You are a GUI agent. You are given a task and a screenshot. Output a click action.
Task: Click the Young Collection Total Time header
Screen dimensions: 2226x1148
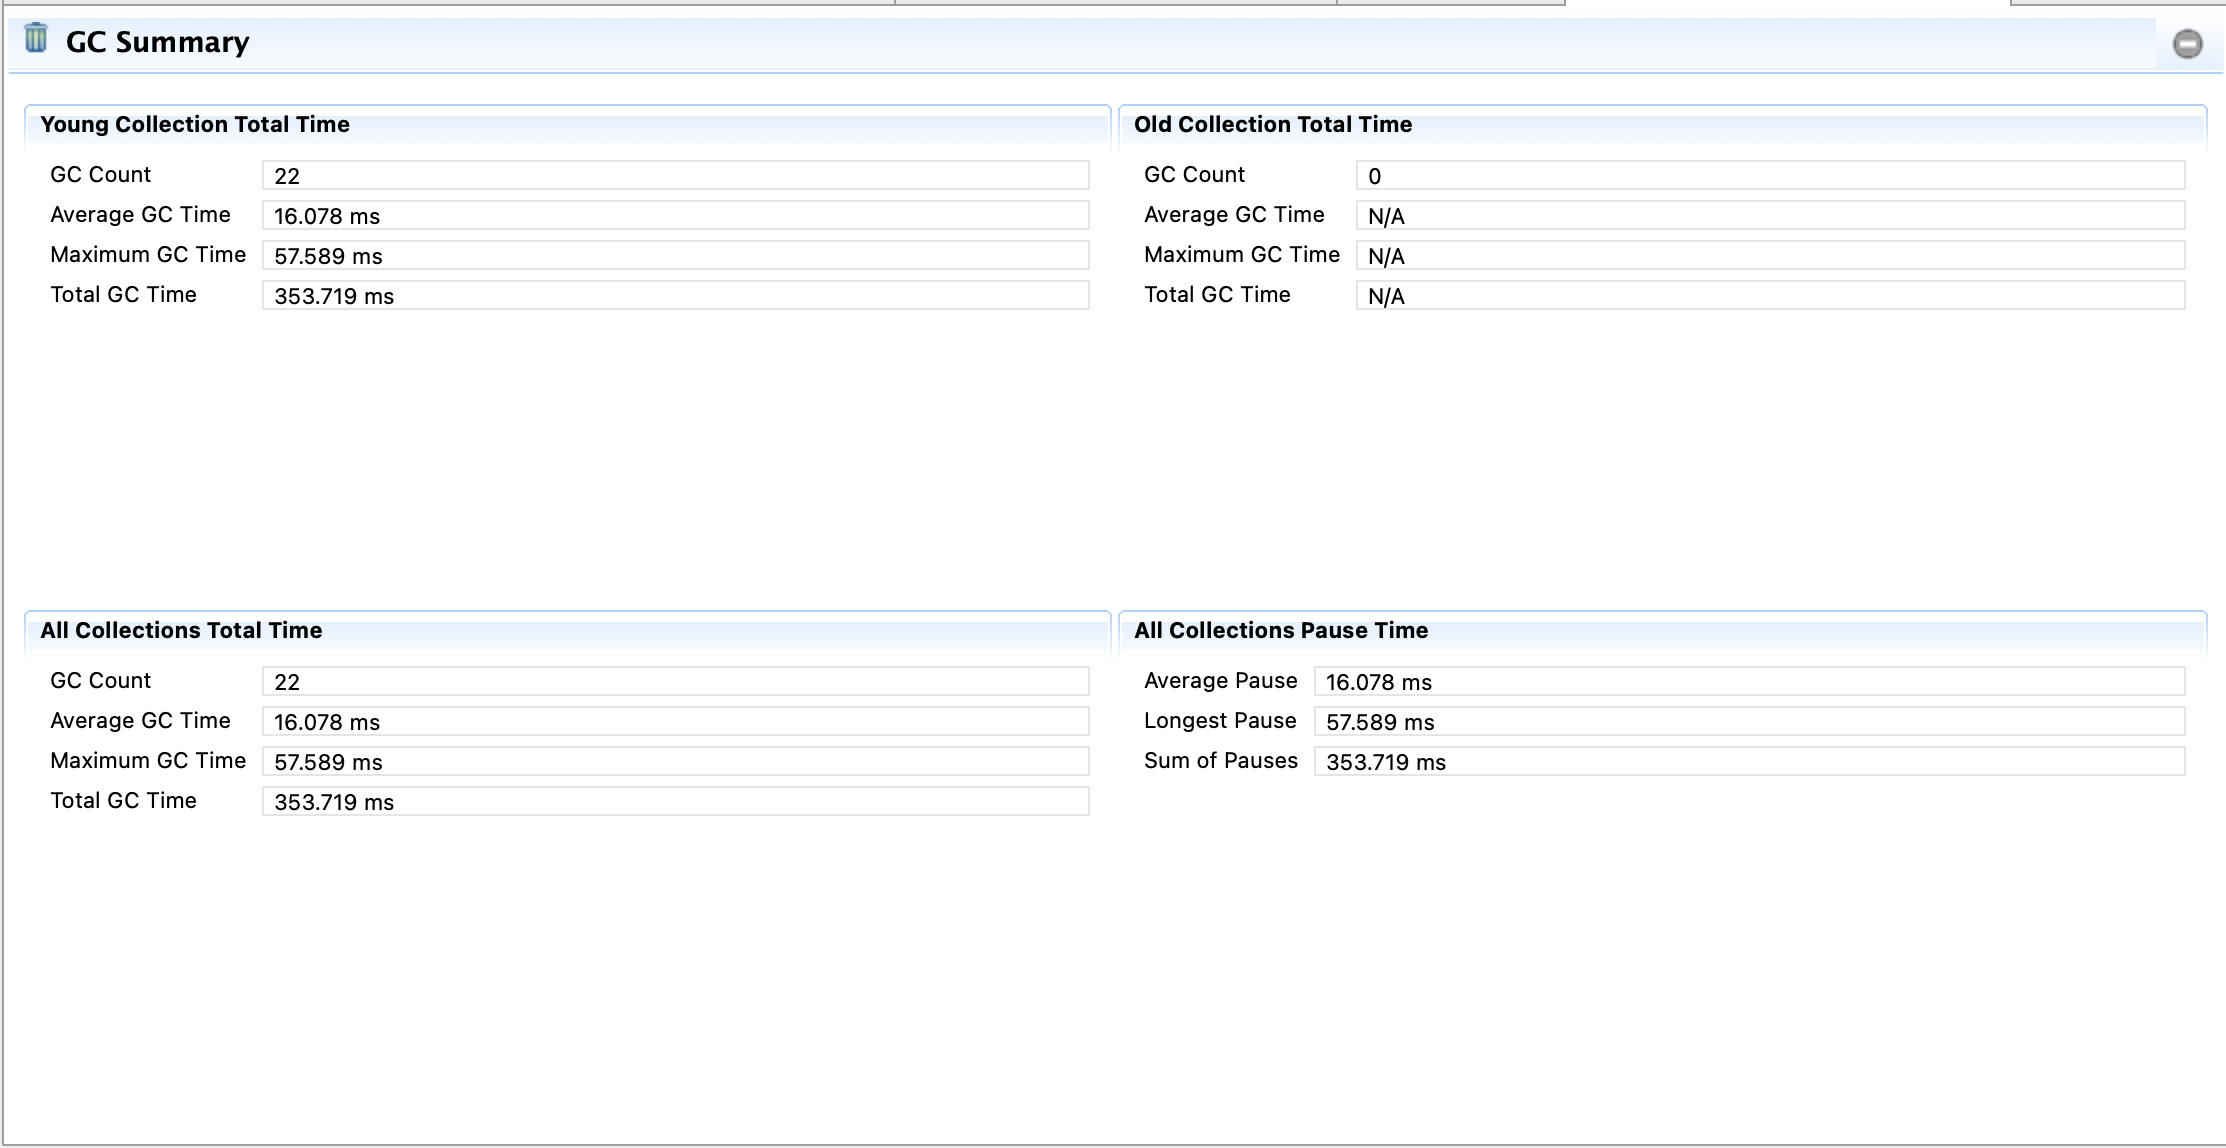[195, 124]
